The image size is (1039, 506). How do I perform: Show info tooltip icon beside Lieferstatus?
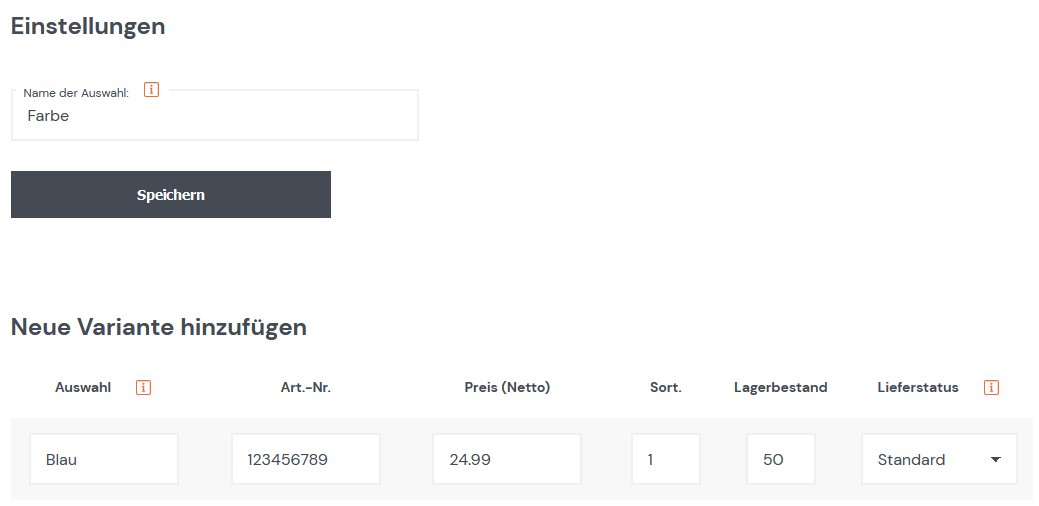click(991, 387)
